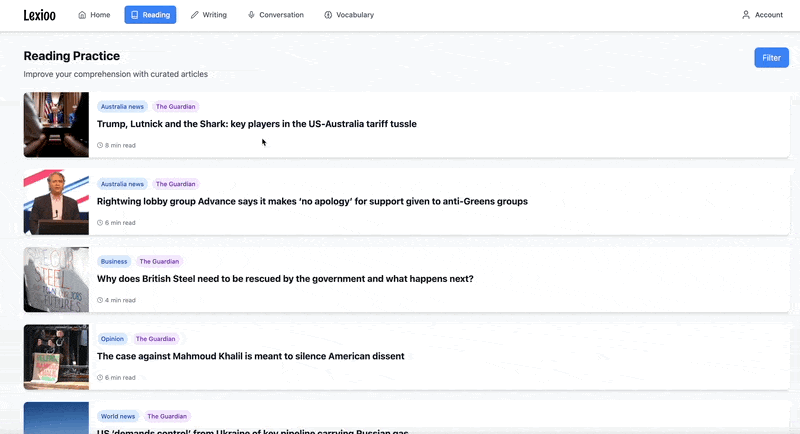Image resolution: width=800 pixels, height=434 pixels.
Task: Click the Reading Practice heading
Action: [x=71, y=56]
